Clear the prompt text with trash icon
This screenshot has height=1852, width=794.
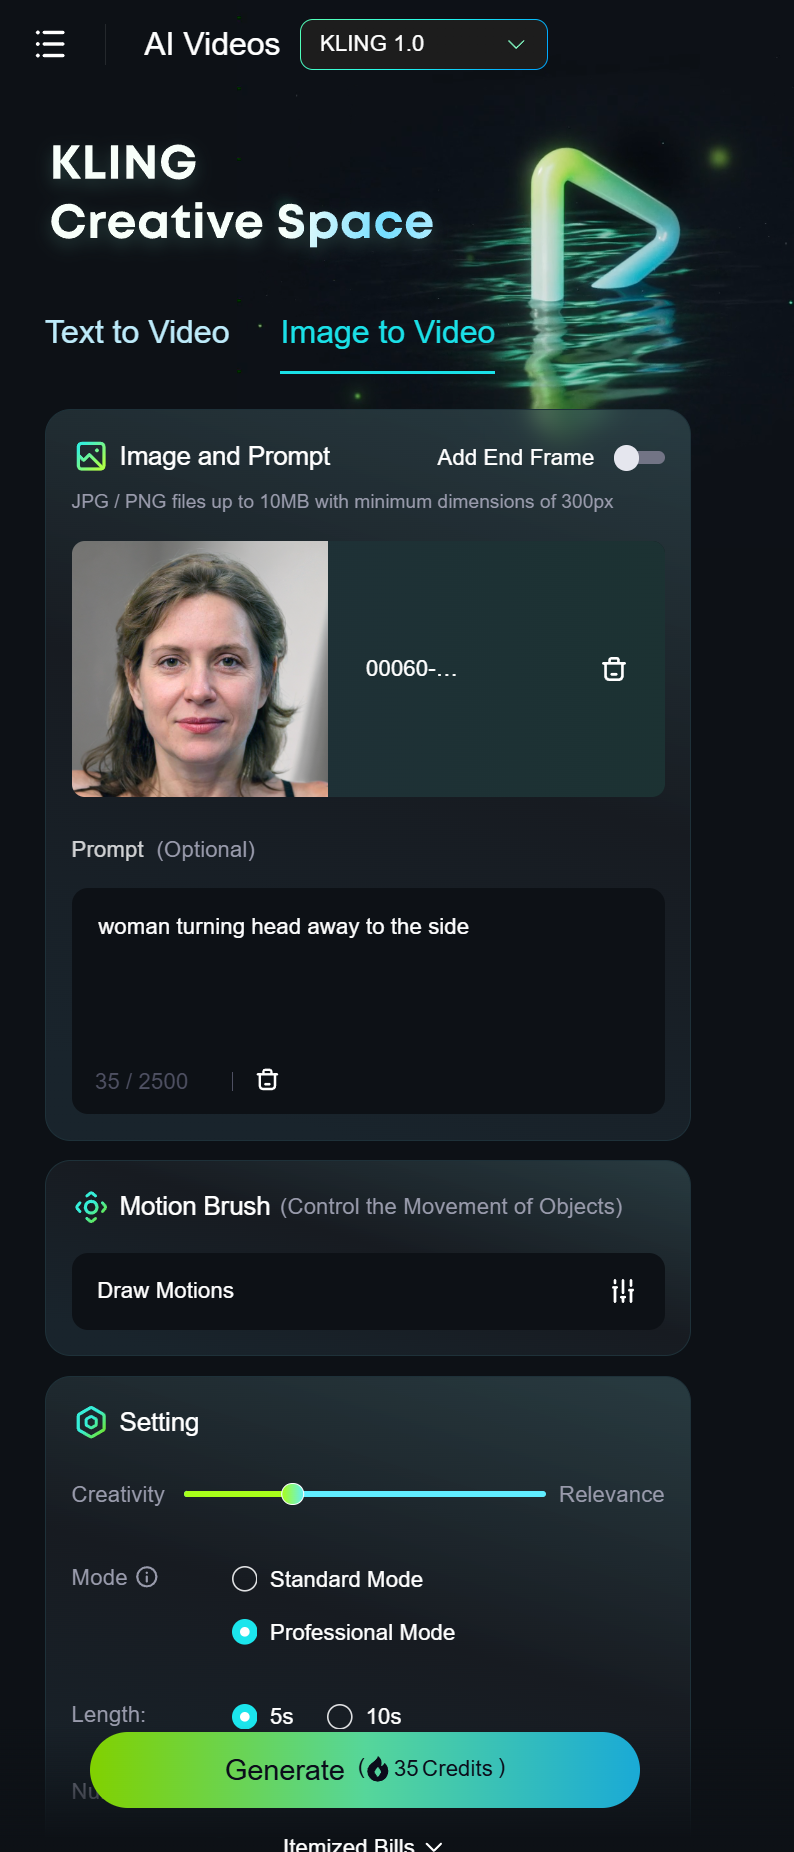click(267, 1080)
